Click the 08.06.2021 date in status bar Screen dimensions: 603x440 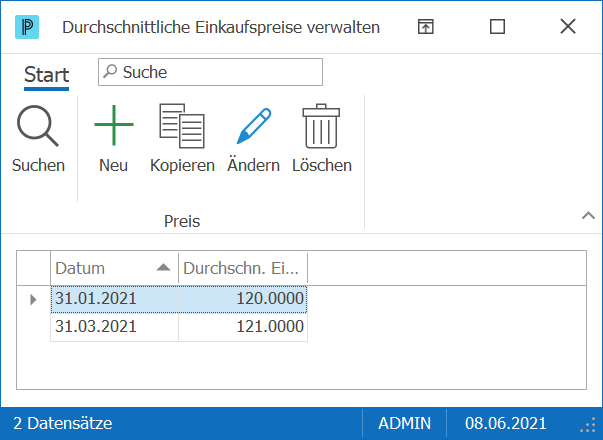point(506,423)
